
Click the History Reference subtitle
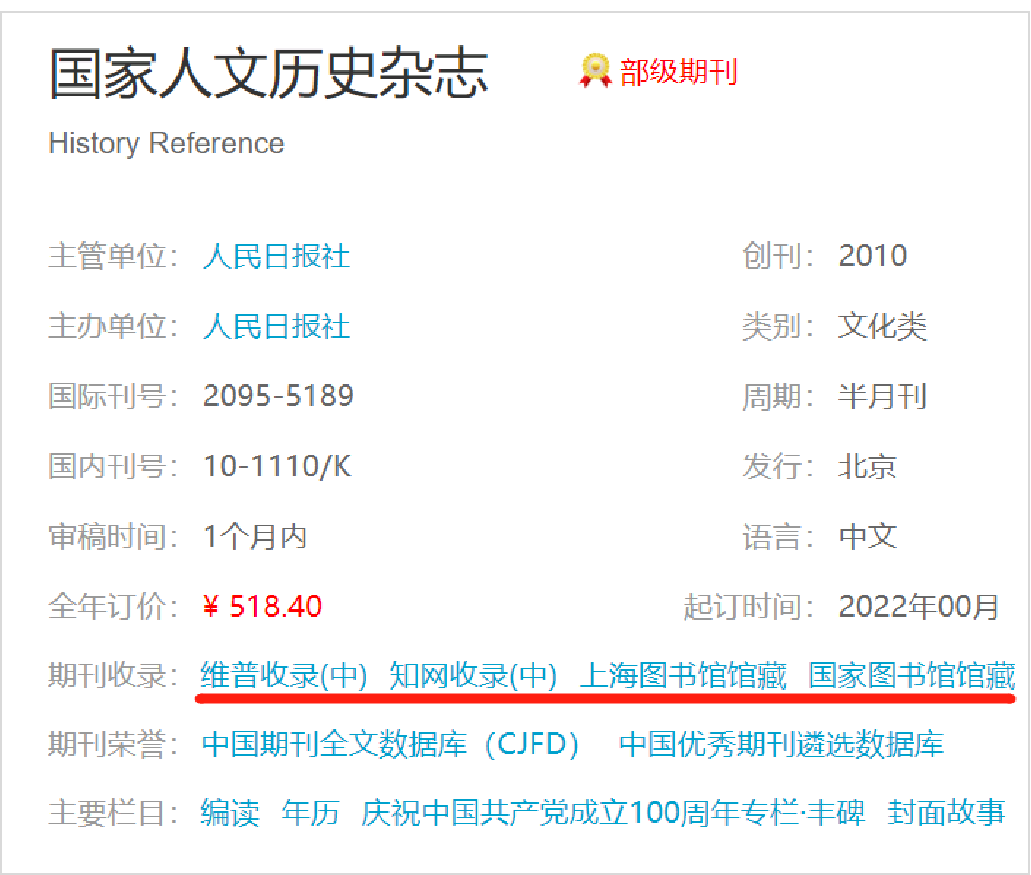(166, 143)
